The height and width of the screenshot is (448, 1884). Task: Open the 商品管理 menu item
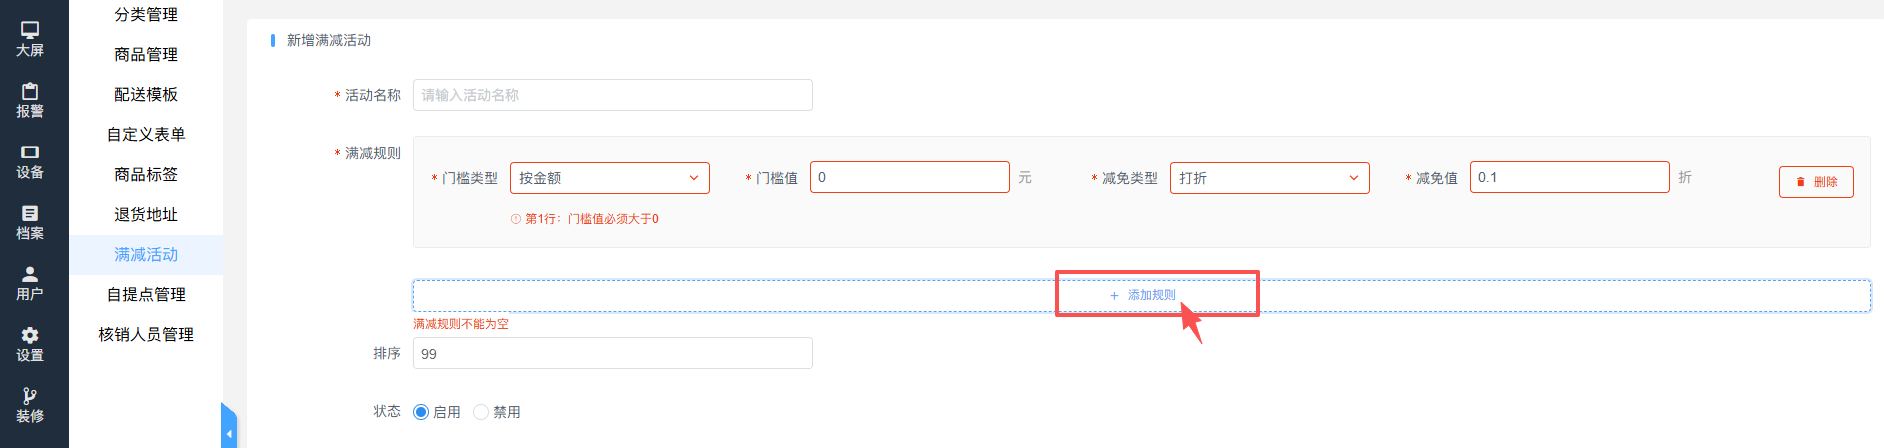click(x=146, y=54)
